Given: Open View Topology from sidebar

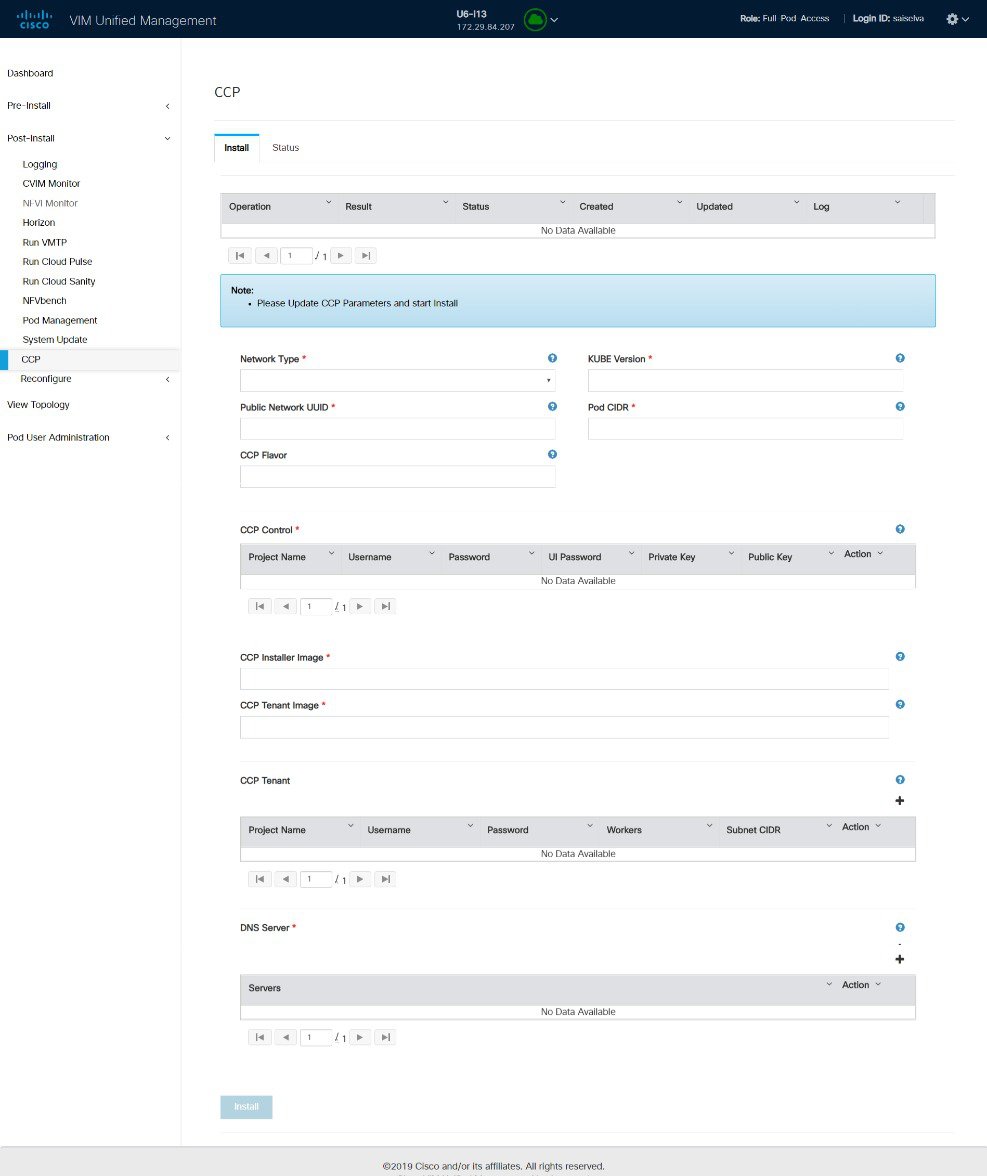Looking at the screenshot, I should tap(38, 405).
